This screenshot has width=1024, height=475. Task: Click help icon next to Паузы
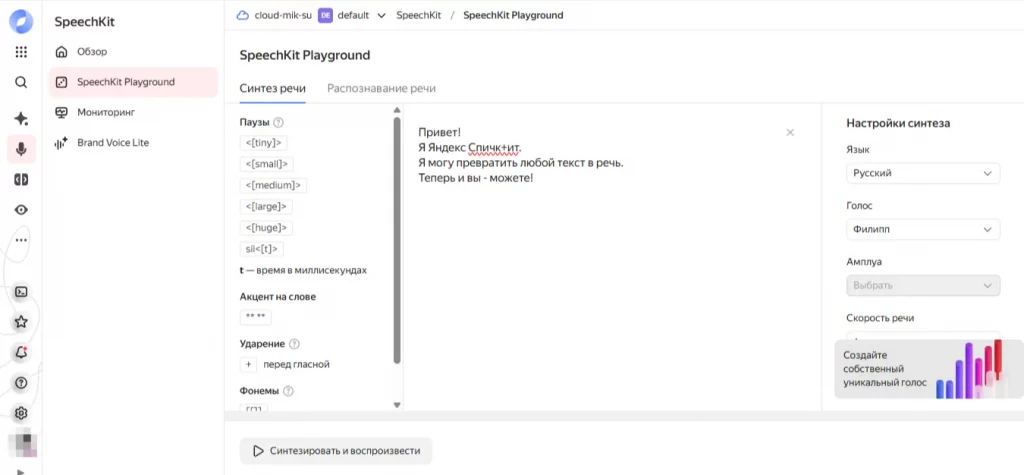tap(279, 123)
